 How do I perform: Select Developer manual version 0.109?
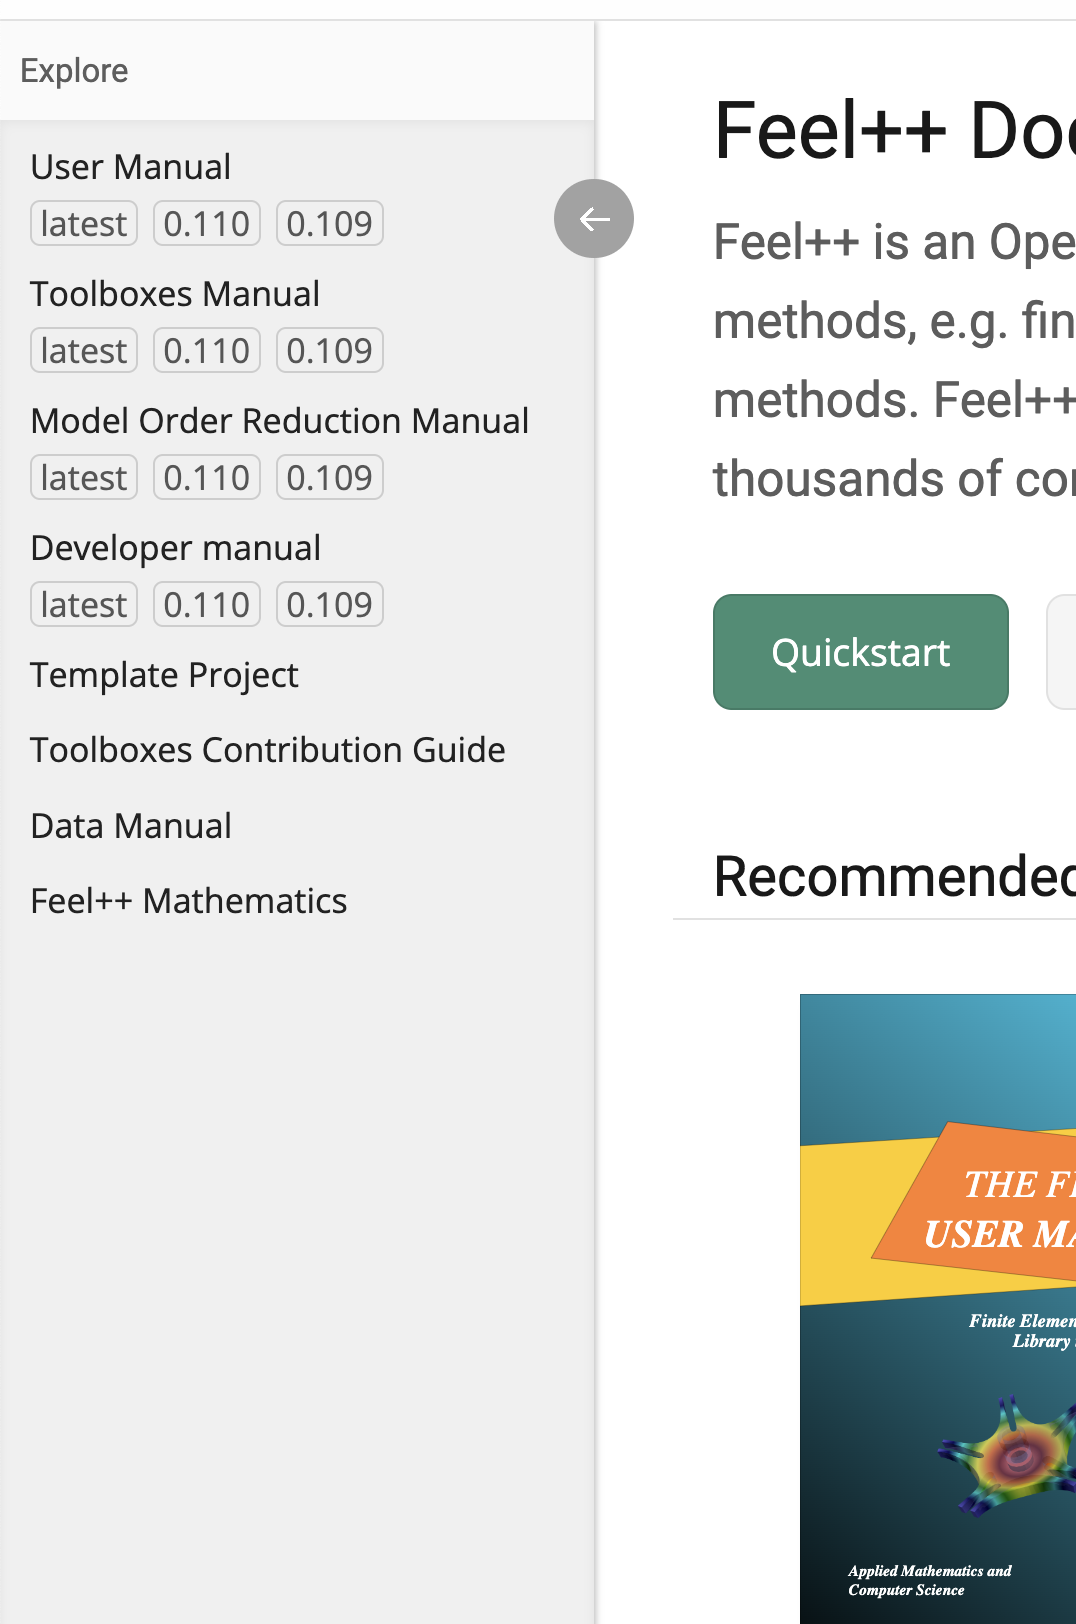(330, 604)
